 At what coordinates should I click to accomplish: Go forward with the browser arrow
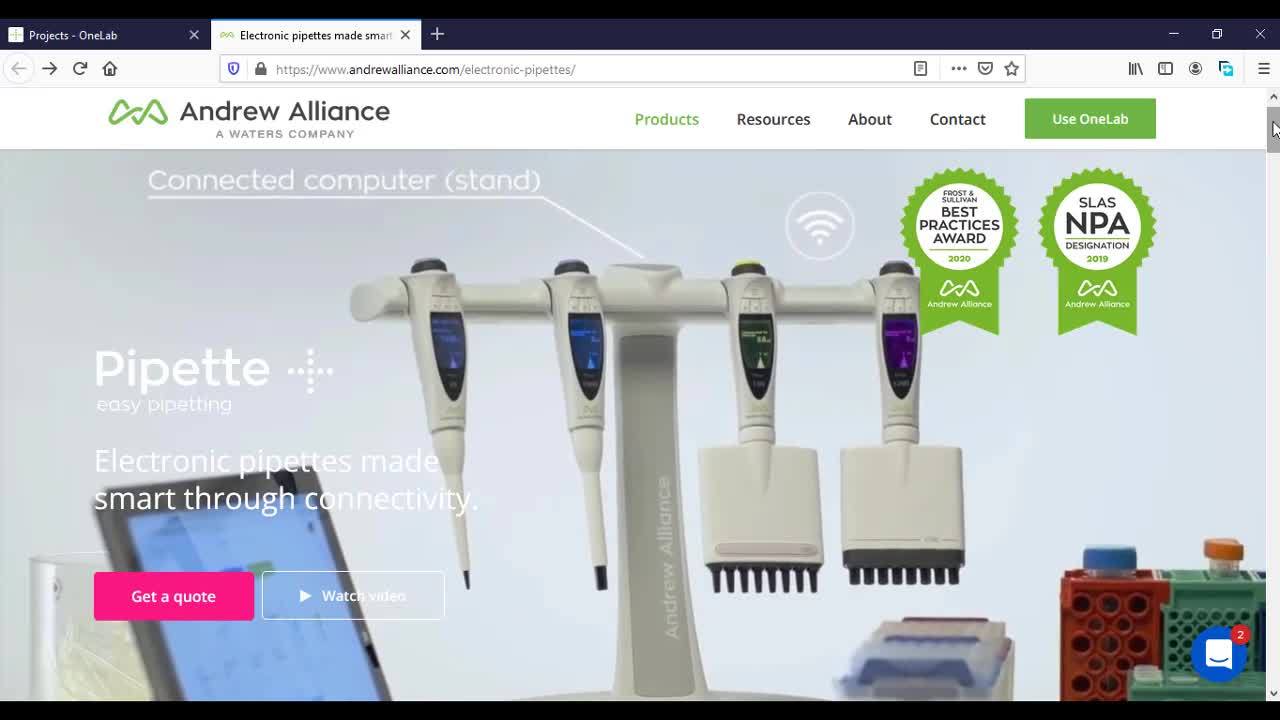point(49,69)
